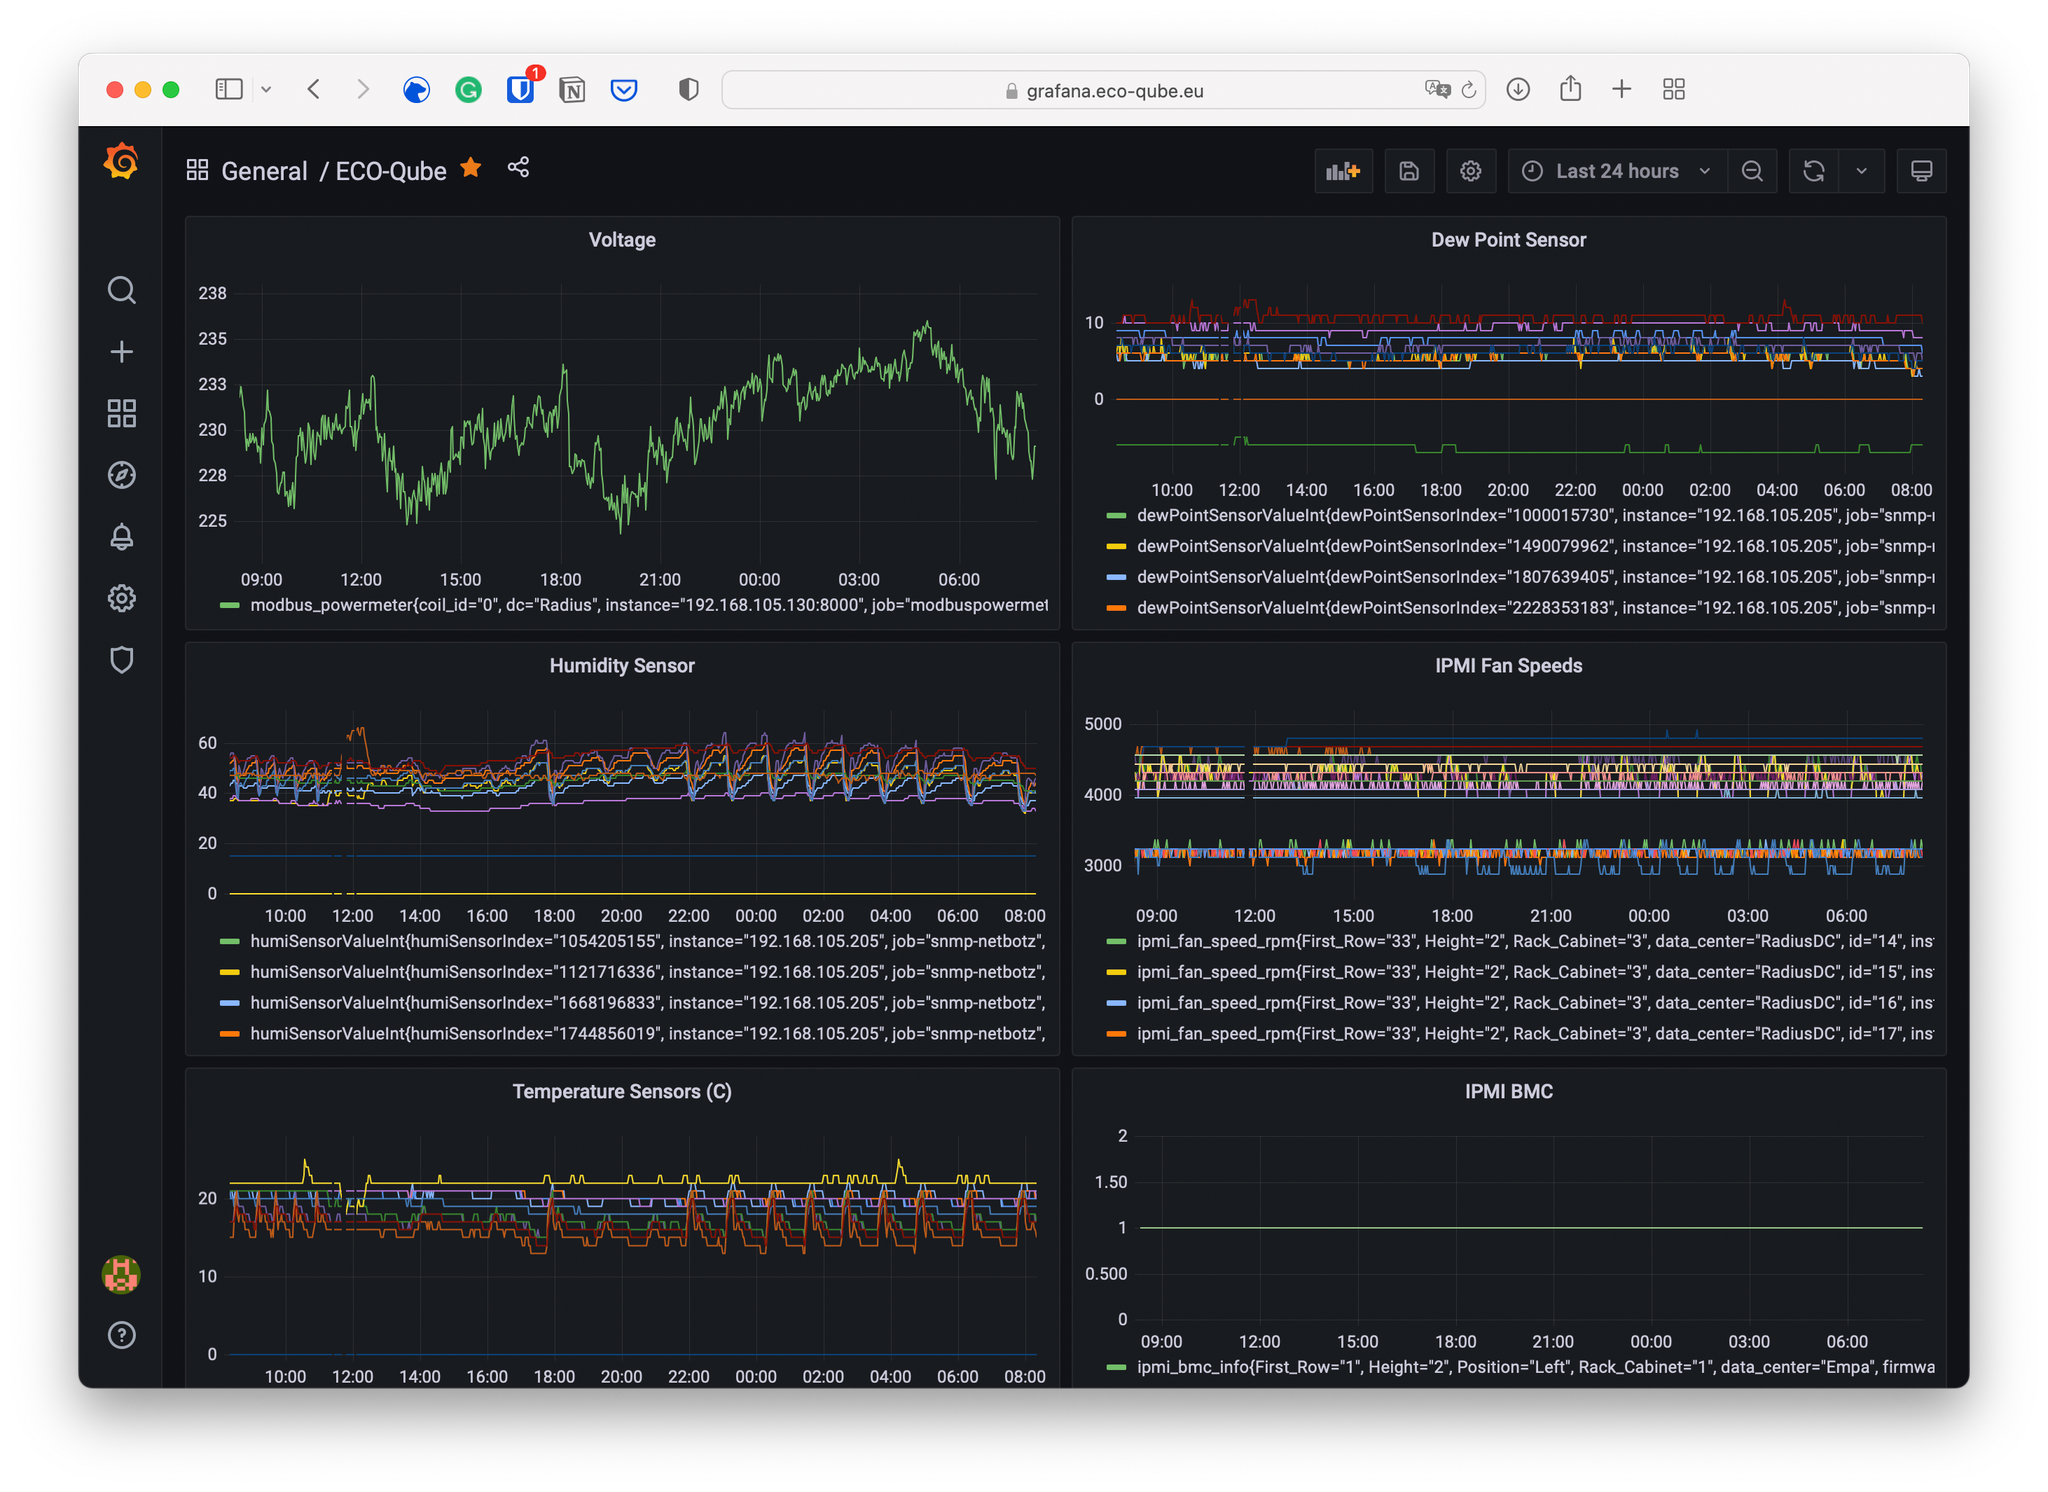Viewport: 2048px width, 1492px height.
Task: Share dashboard using the share icon
Action: [518, 168]
